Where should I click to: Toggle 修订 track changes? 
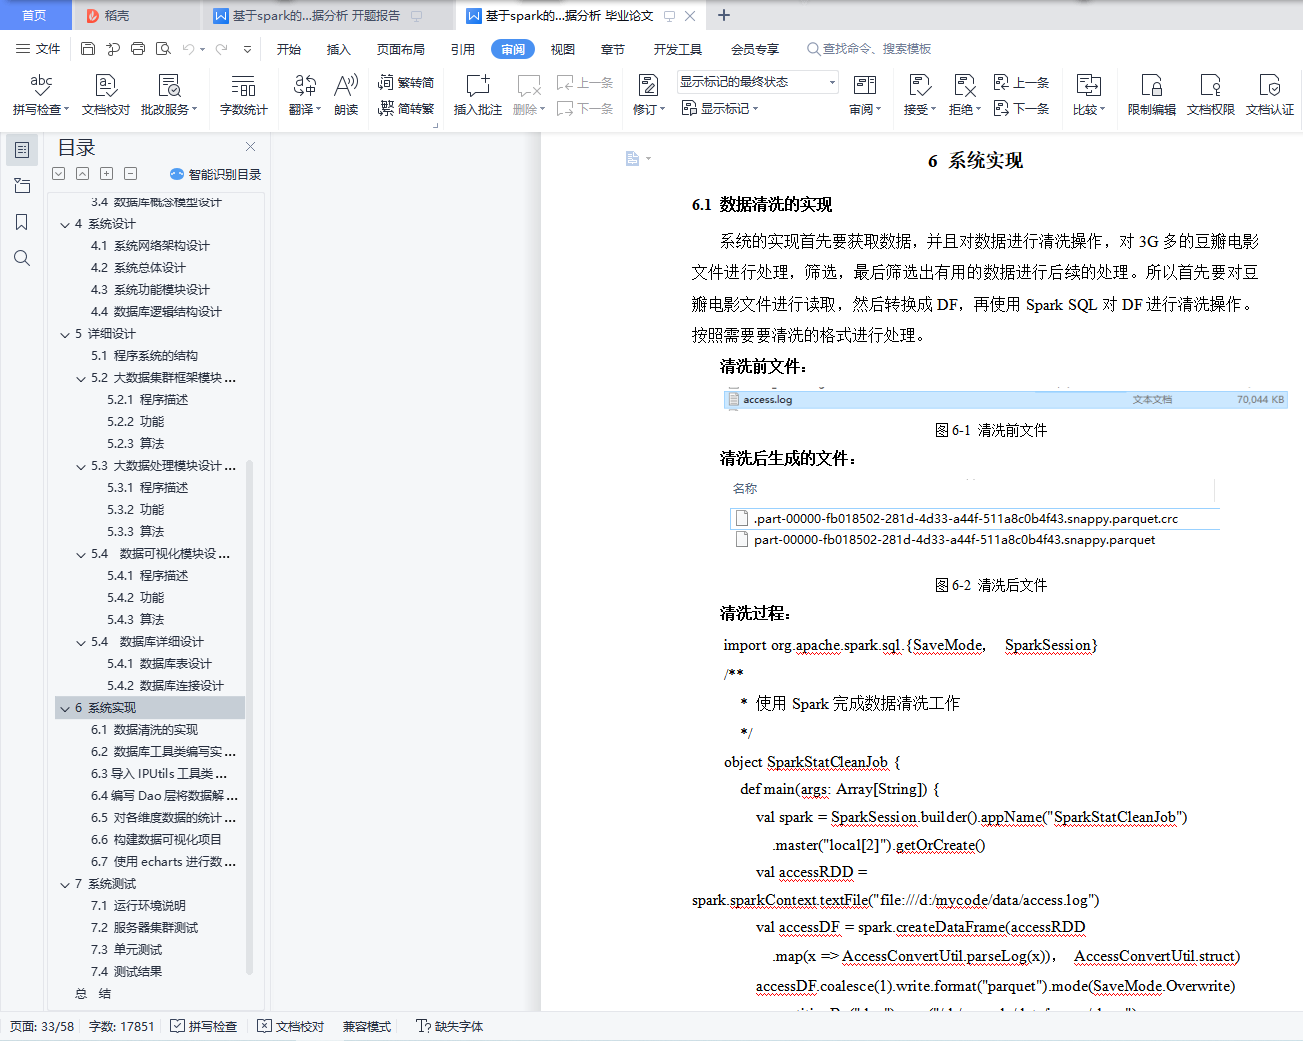(x=649, y=95)
